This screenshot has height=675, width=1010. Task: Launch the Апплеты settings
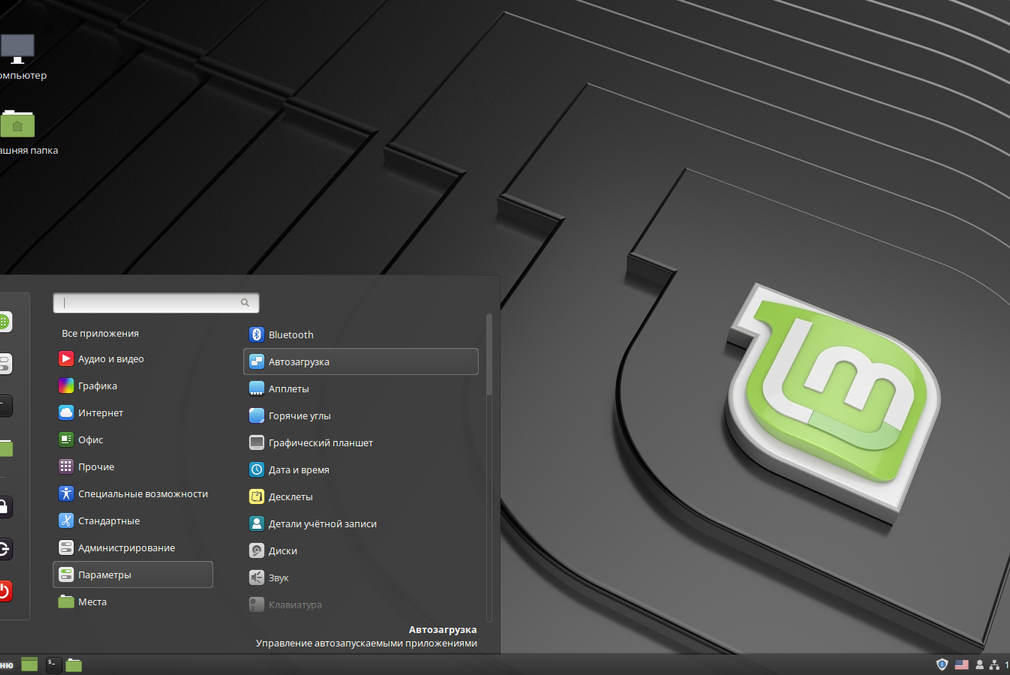[361, 388]
